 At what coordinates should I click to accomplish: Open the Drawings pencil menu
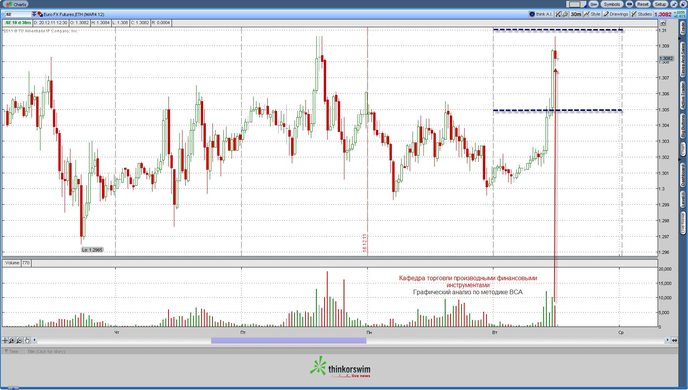pos(616,14)
